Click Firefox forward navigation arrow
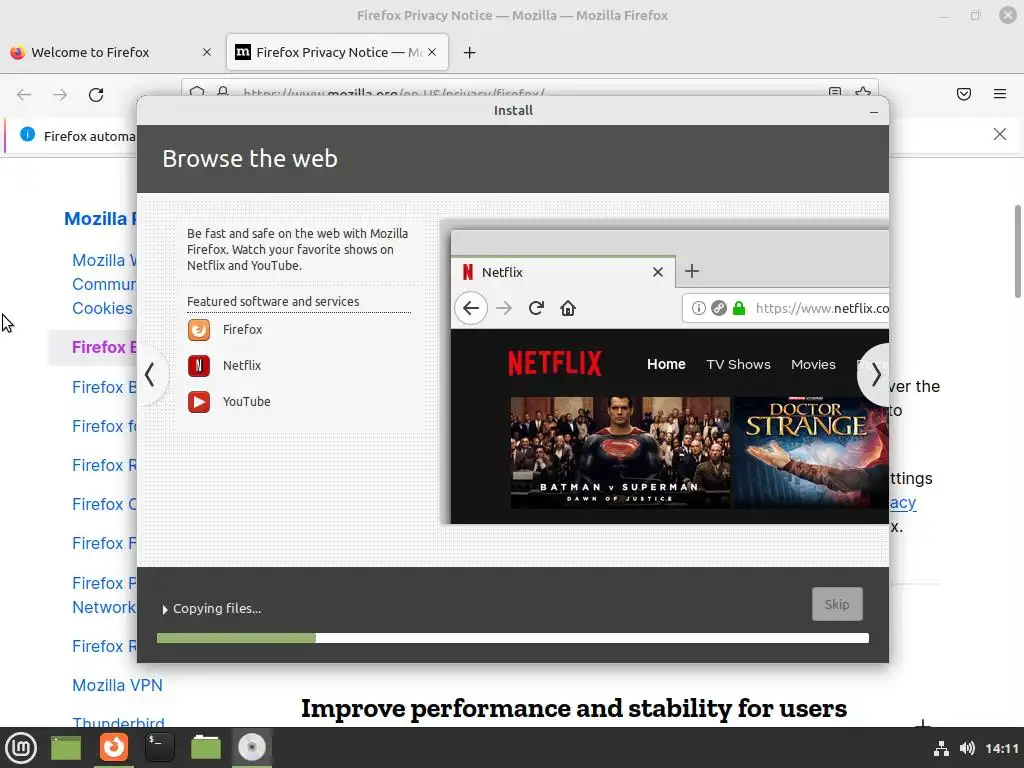The width and height of the screenshot is (1024, 768). 60,95
